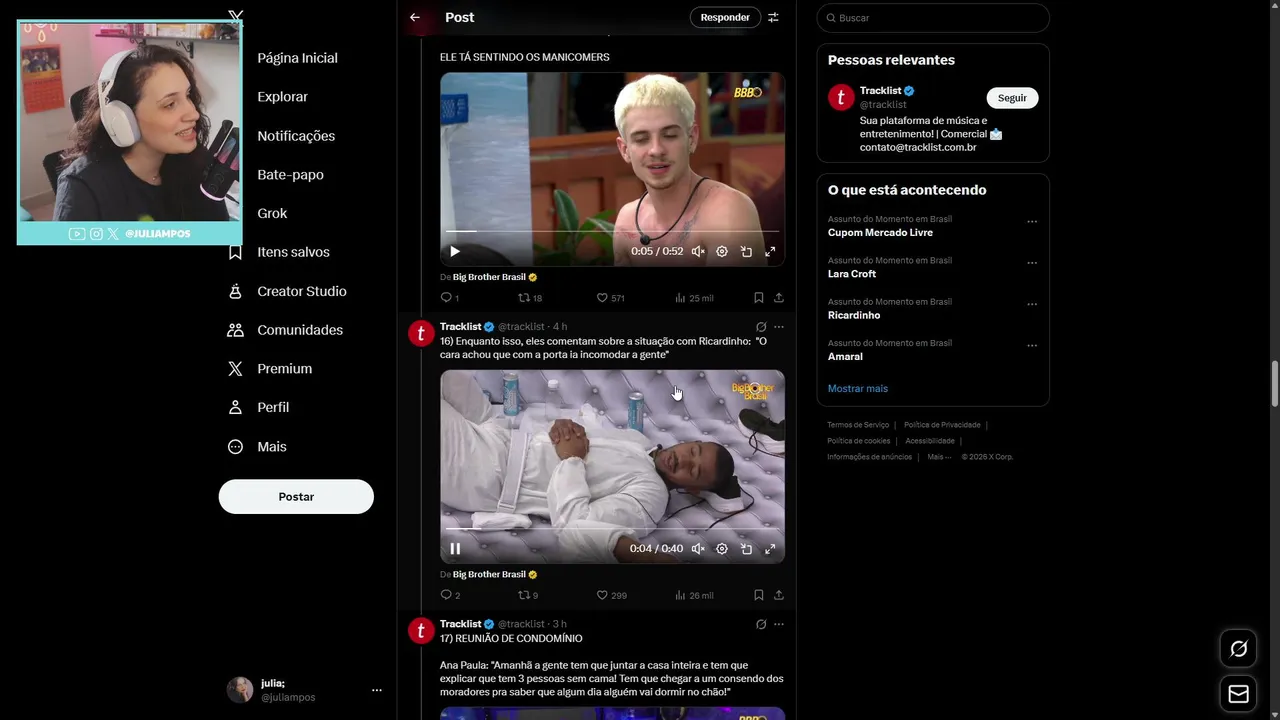
Task: Toggle picture-in-picture on 0:40 video
Action: (746, 549)
